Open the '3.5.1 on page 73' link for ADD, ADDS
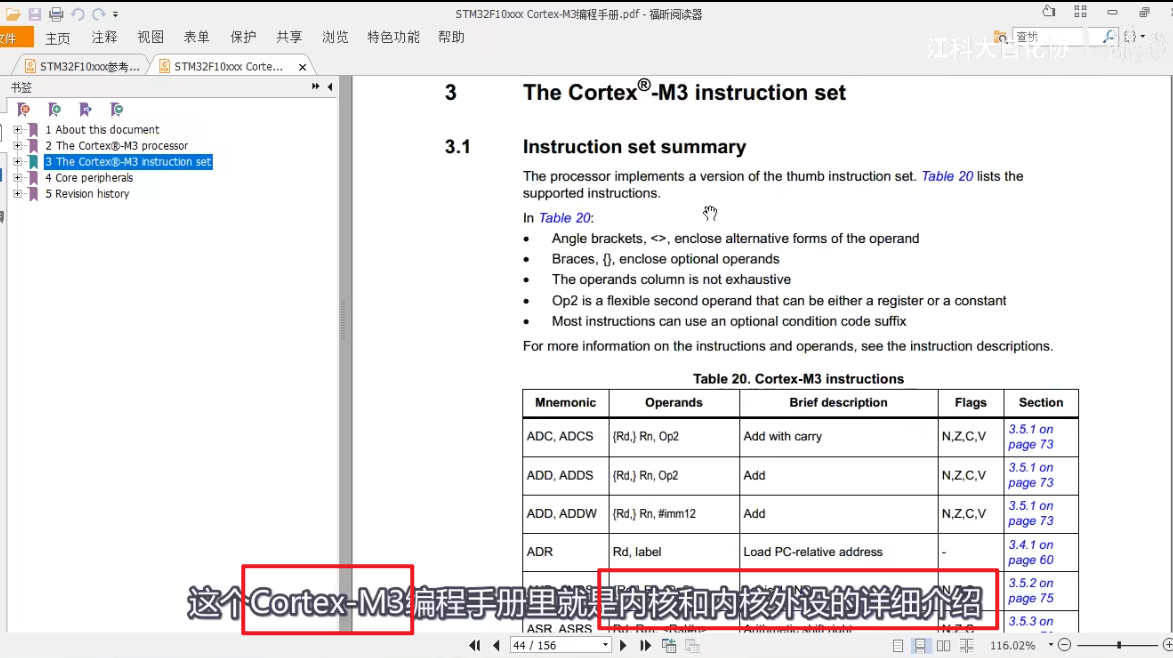1173x658 pixels. [x=1031, y=475]
